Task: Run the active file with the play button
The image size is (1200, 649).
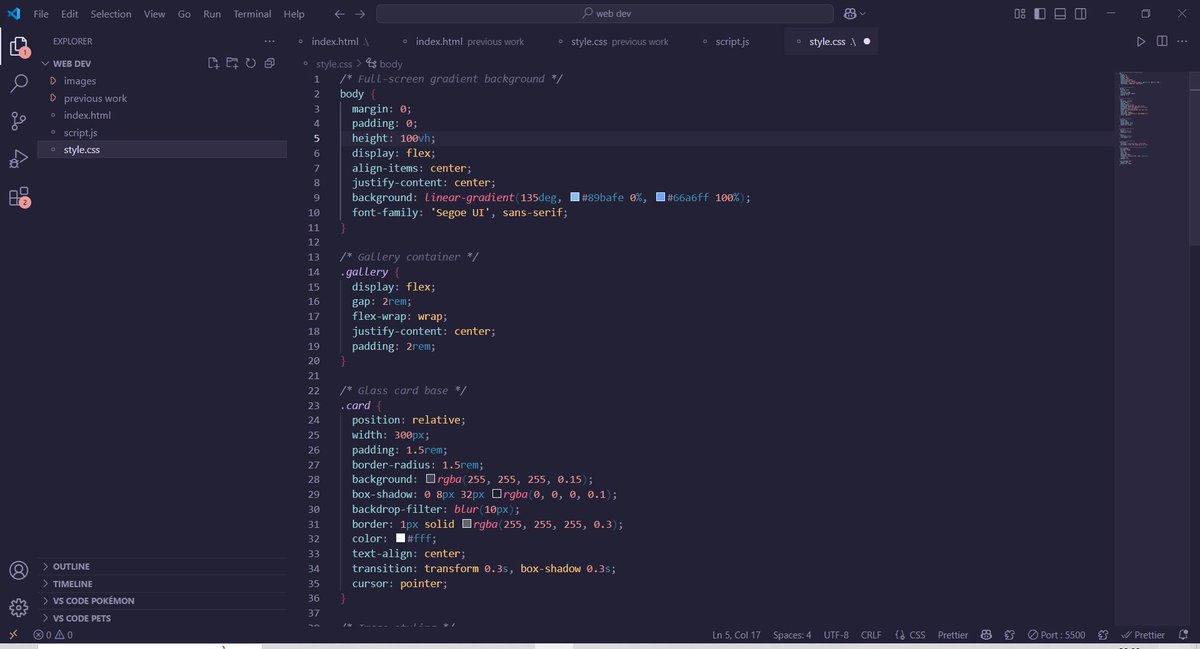Action: 1141,41
